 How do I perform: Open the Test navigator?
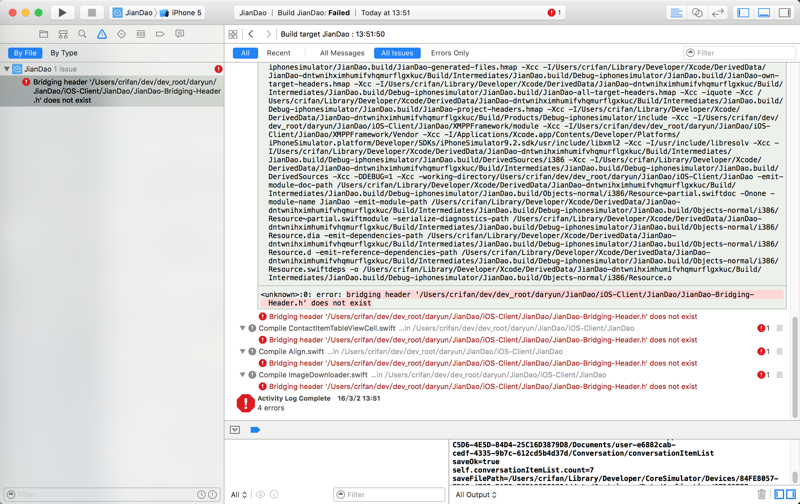[x=121, y=34]
